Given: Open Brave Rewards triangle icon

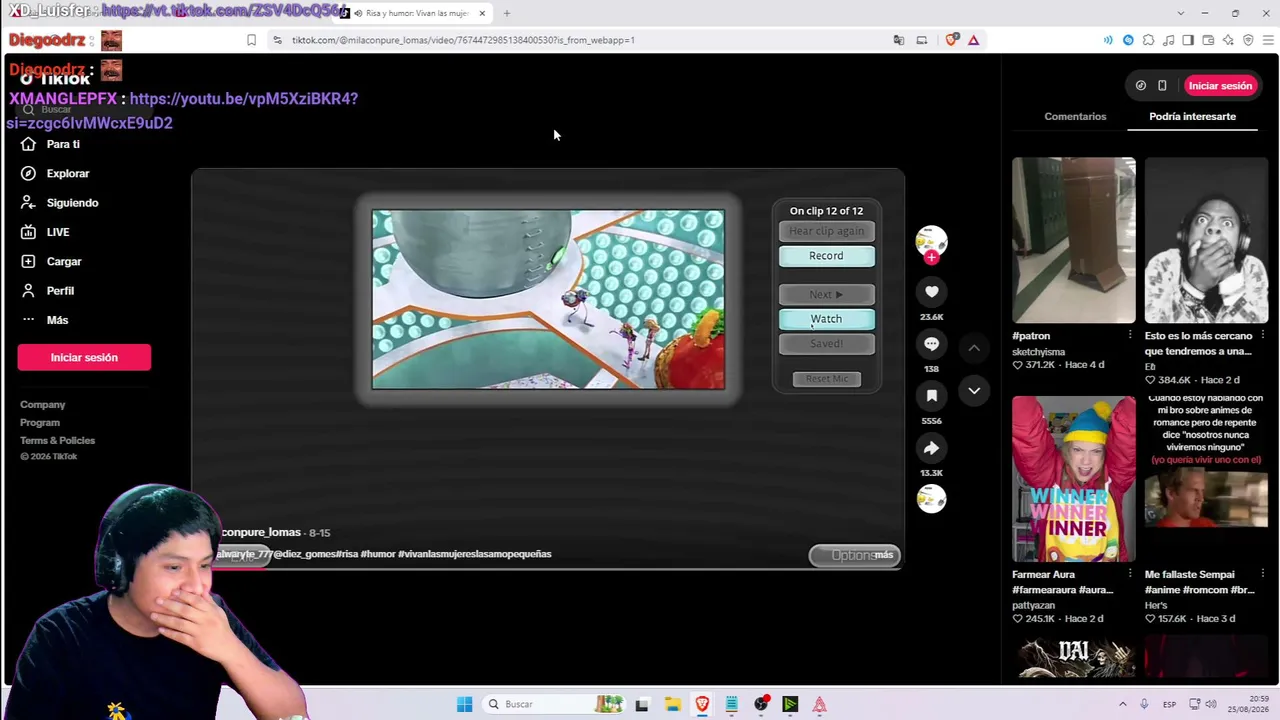Looking at the screenshot, I should (973, 40).
